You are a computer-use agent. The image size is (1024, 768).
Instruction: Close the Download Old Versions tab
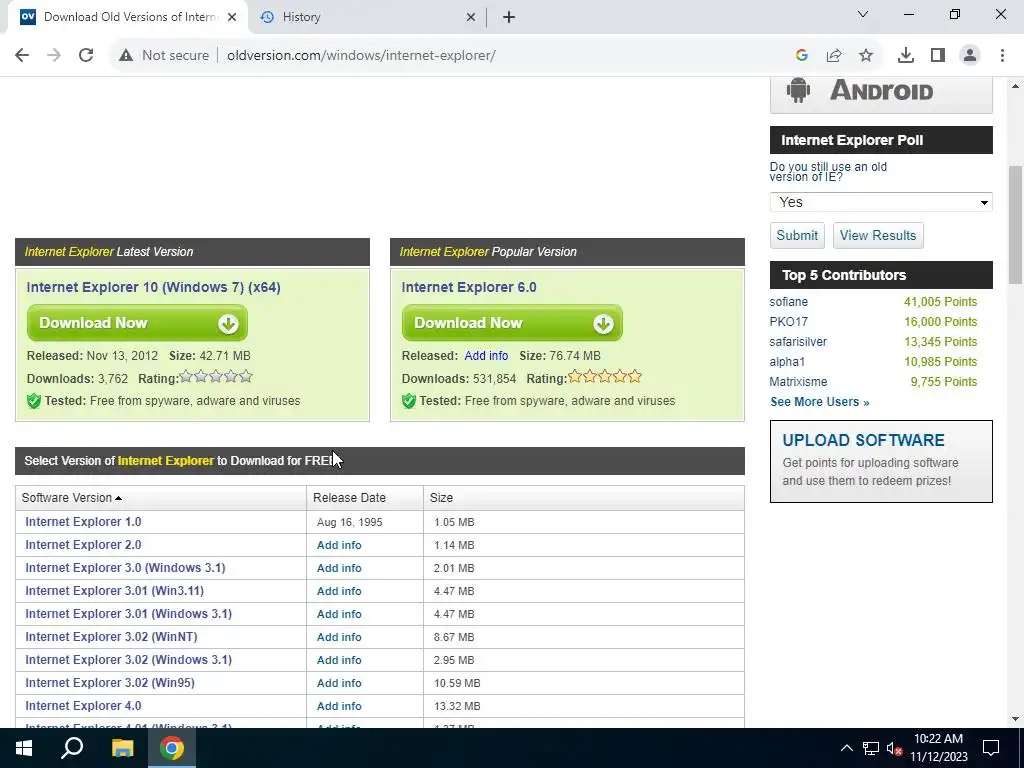point(232,18)
